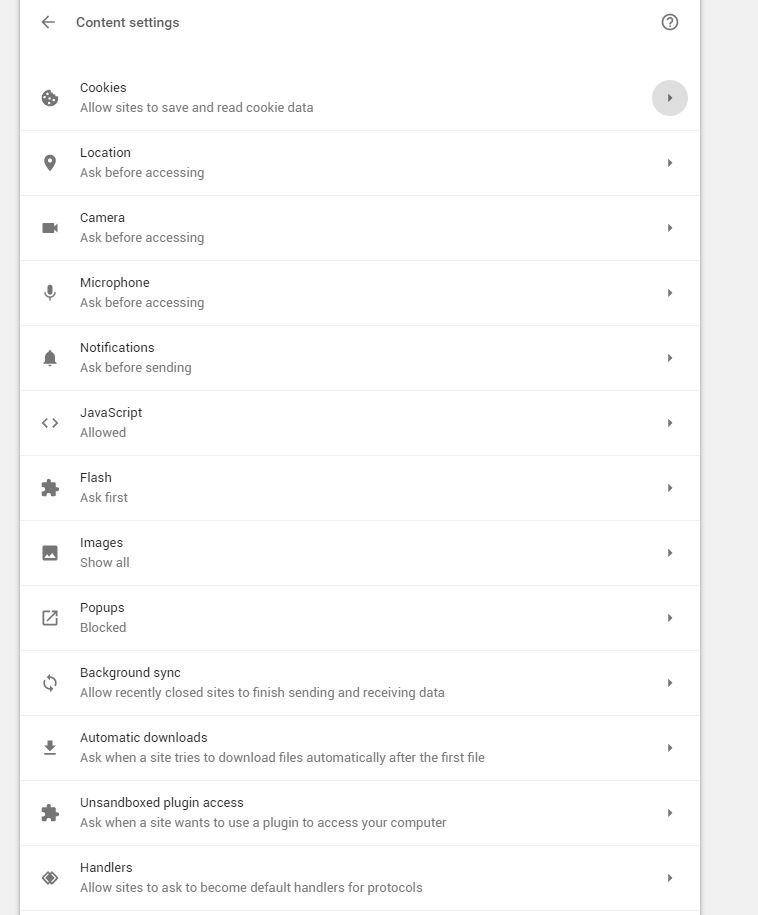Click the Images picture icon
Screen dimensions: 758x915
tap(50, 553)
